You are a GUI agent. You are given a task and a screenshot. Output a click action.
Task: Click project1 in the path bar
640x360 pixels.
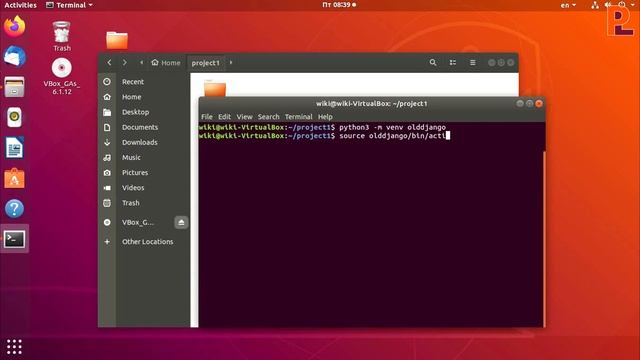point(206,63)
